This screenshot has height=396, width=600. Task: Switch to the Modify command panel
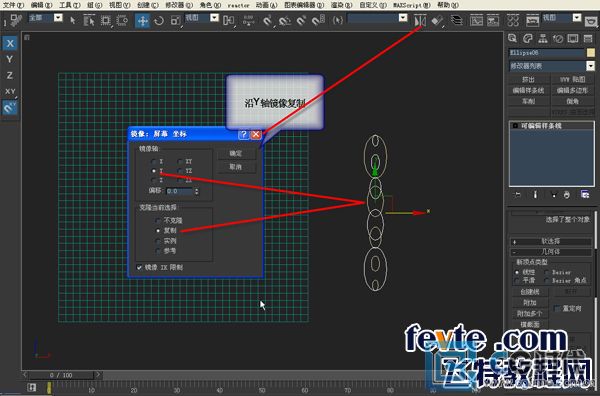pyautogui.click(x=528, y=38)
